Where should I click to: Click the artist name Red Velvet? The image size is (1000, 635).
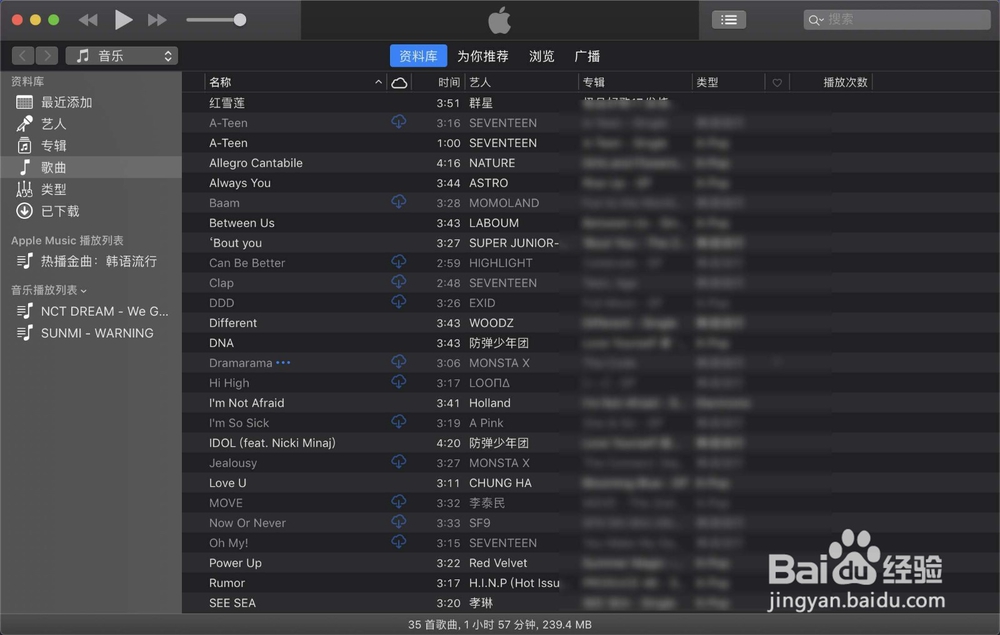[498, 563]
